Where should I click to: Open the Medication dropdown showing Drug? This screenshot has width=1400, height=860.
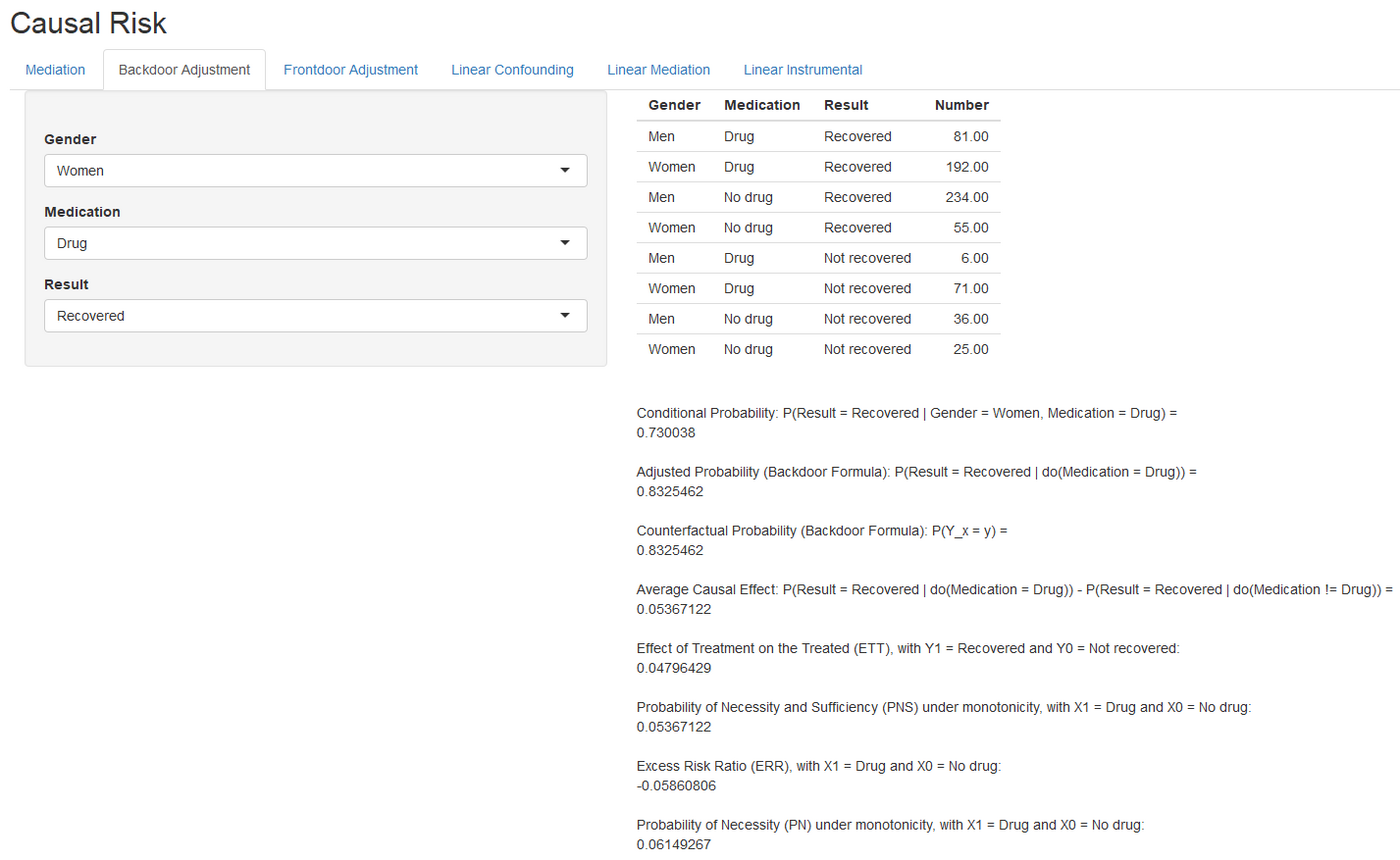(315, 243)
